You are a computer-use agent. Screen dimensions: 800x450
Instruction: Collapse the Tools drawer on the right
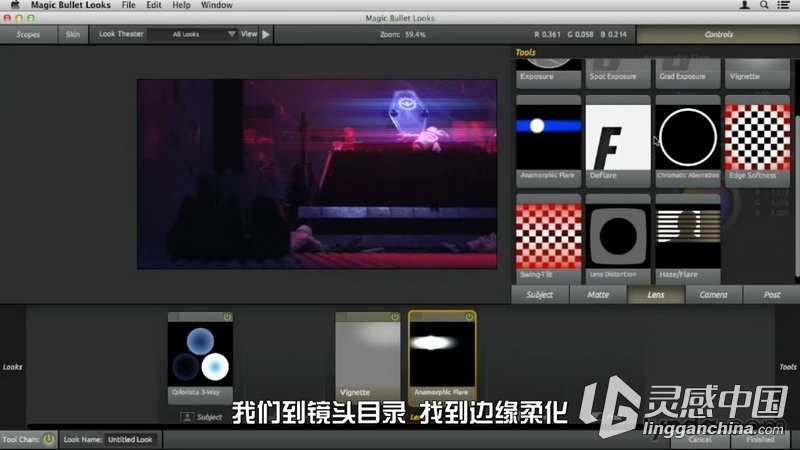[788, 367]
